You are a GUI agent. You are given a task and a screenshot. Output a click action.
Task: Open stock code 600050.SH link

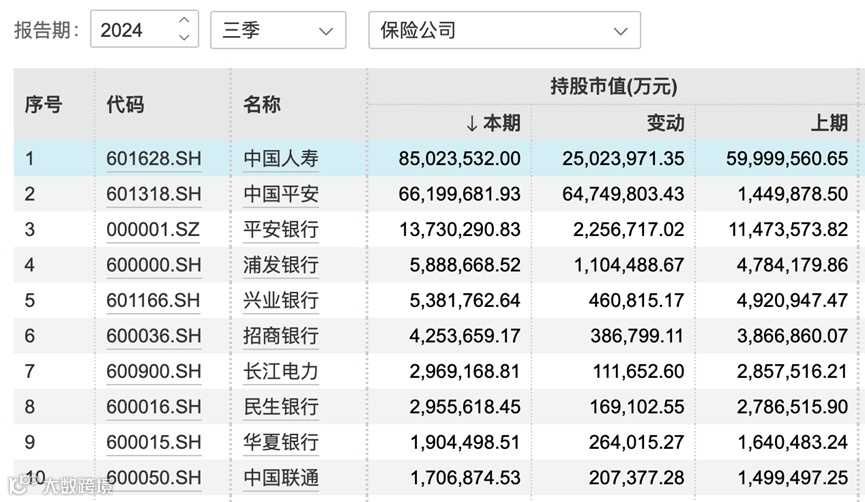pos(154,478)
